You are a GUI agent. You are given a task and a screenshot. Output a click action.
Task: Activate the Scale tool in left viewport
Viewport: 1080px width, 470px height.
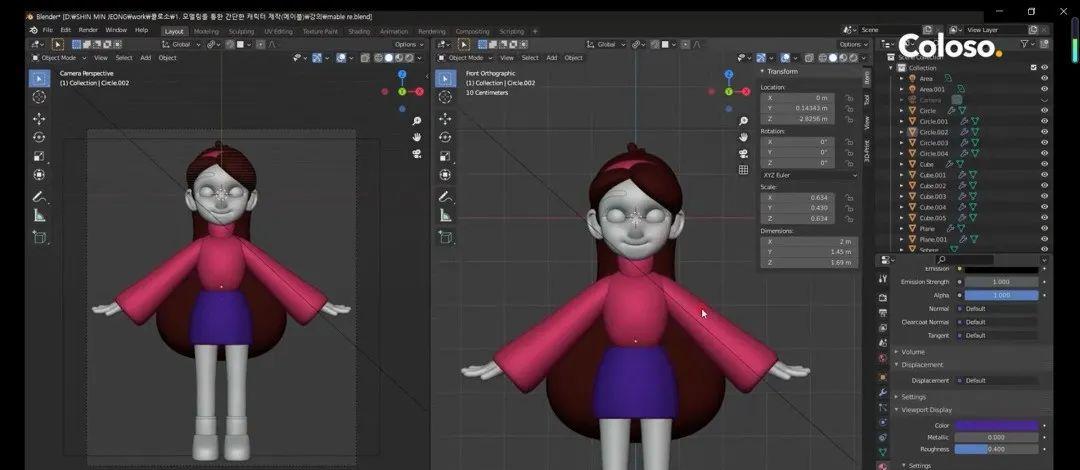point(39,156)
